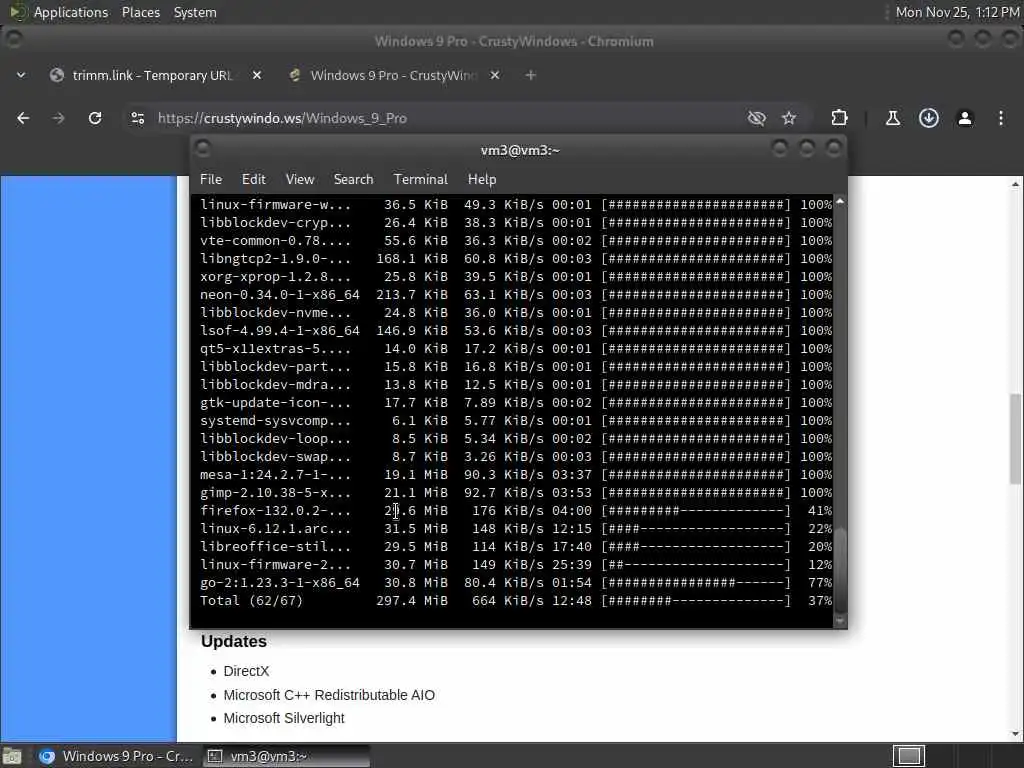Click the neon-0.34.0-1-x86_64 line

click(x=516, y=295)
